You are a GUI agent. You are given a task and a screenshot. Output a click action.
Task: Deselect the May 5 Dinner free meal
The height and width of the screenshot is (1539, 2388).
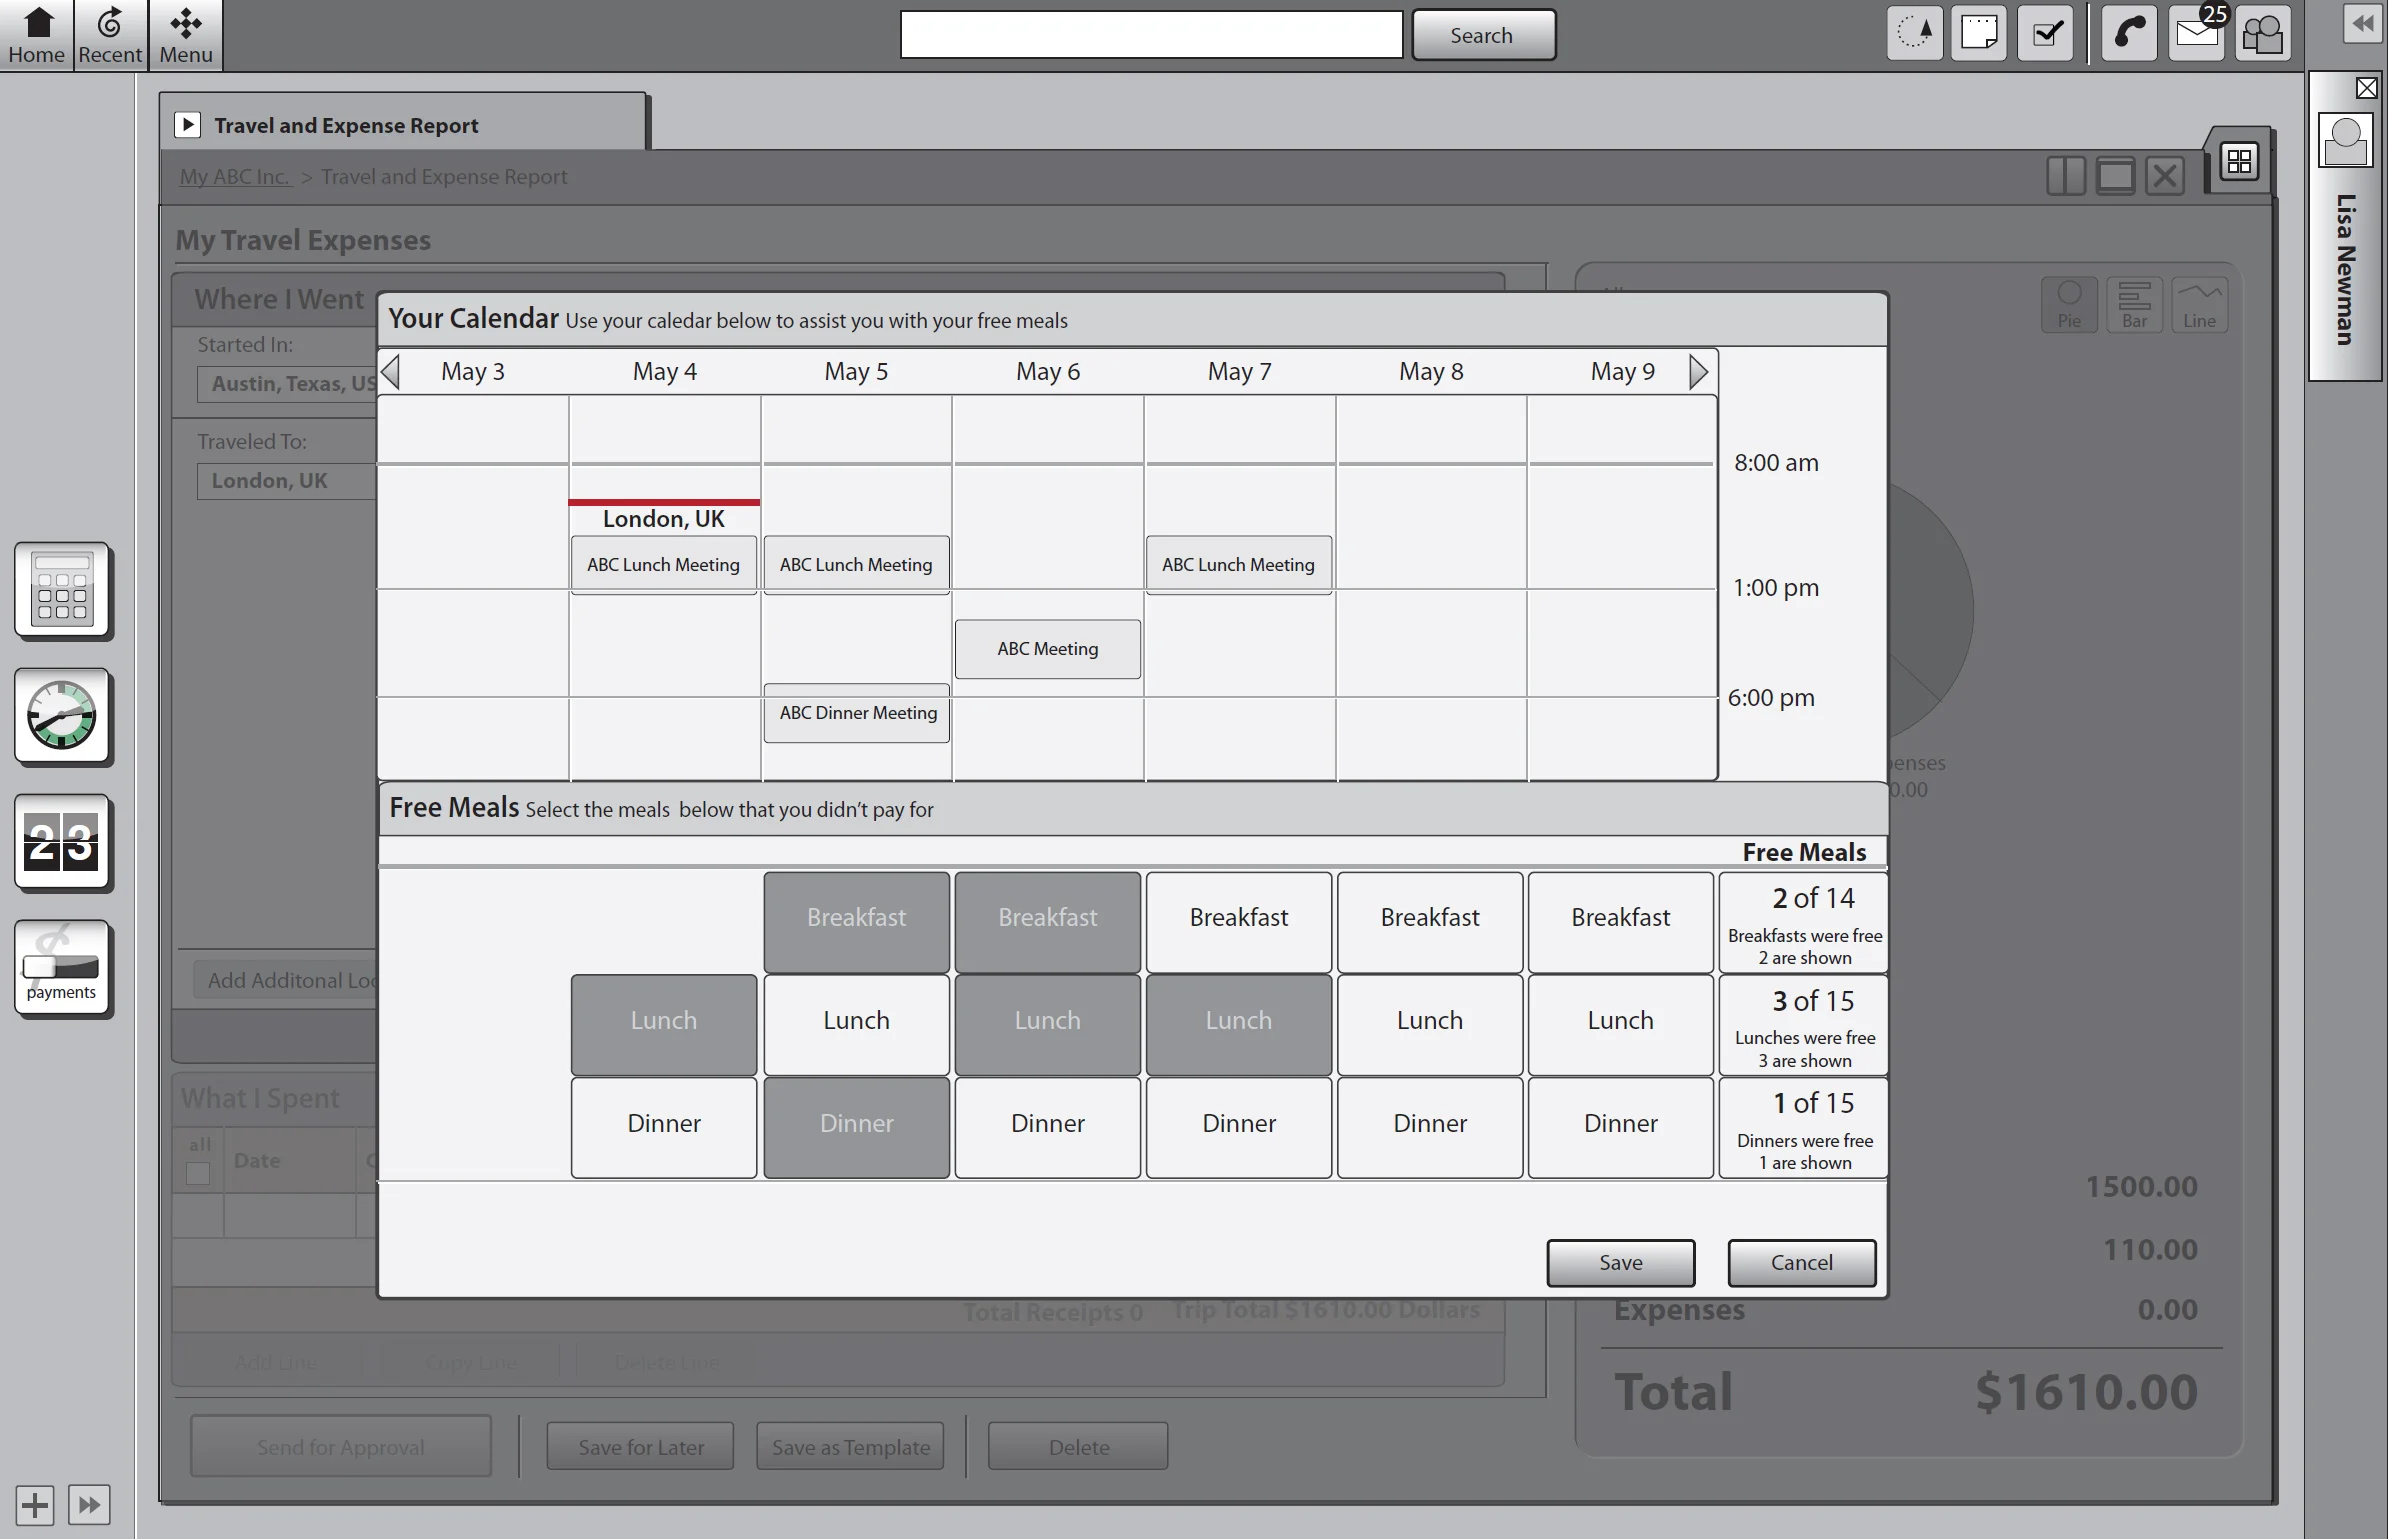[x=856, y=1124]
